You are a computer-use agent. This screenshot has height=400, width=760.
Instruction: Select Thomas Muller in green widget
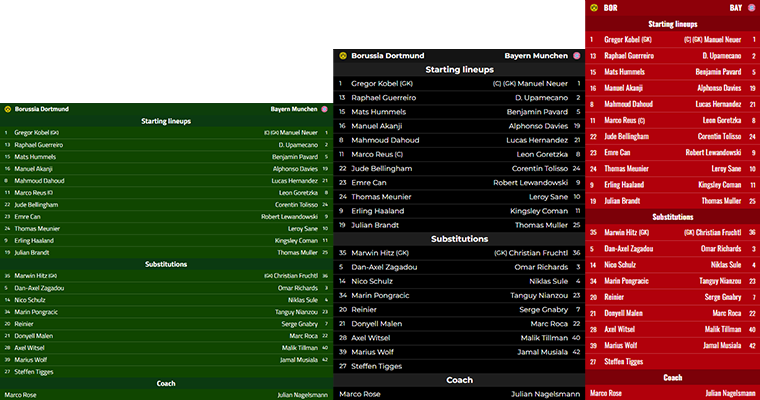click(x=298, y=253)
